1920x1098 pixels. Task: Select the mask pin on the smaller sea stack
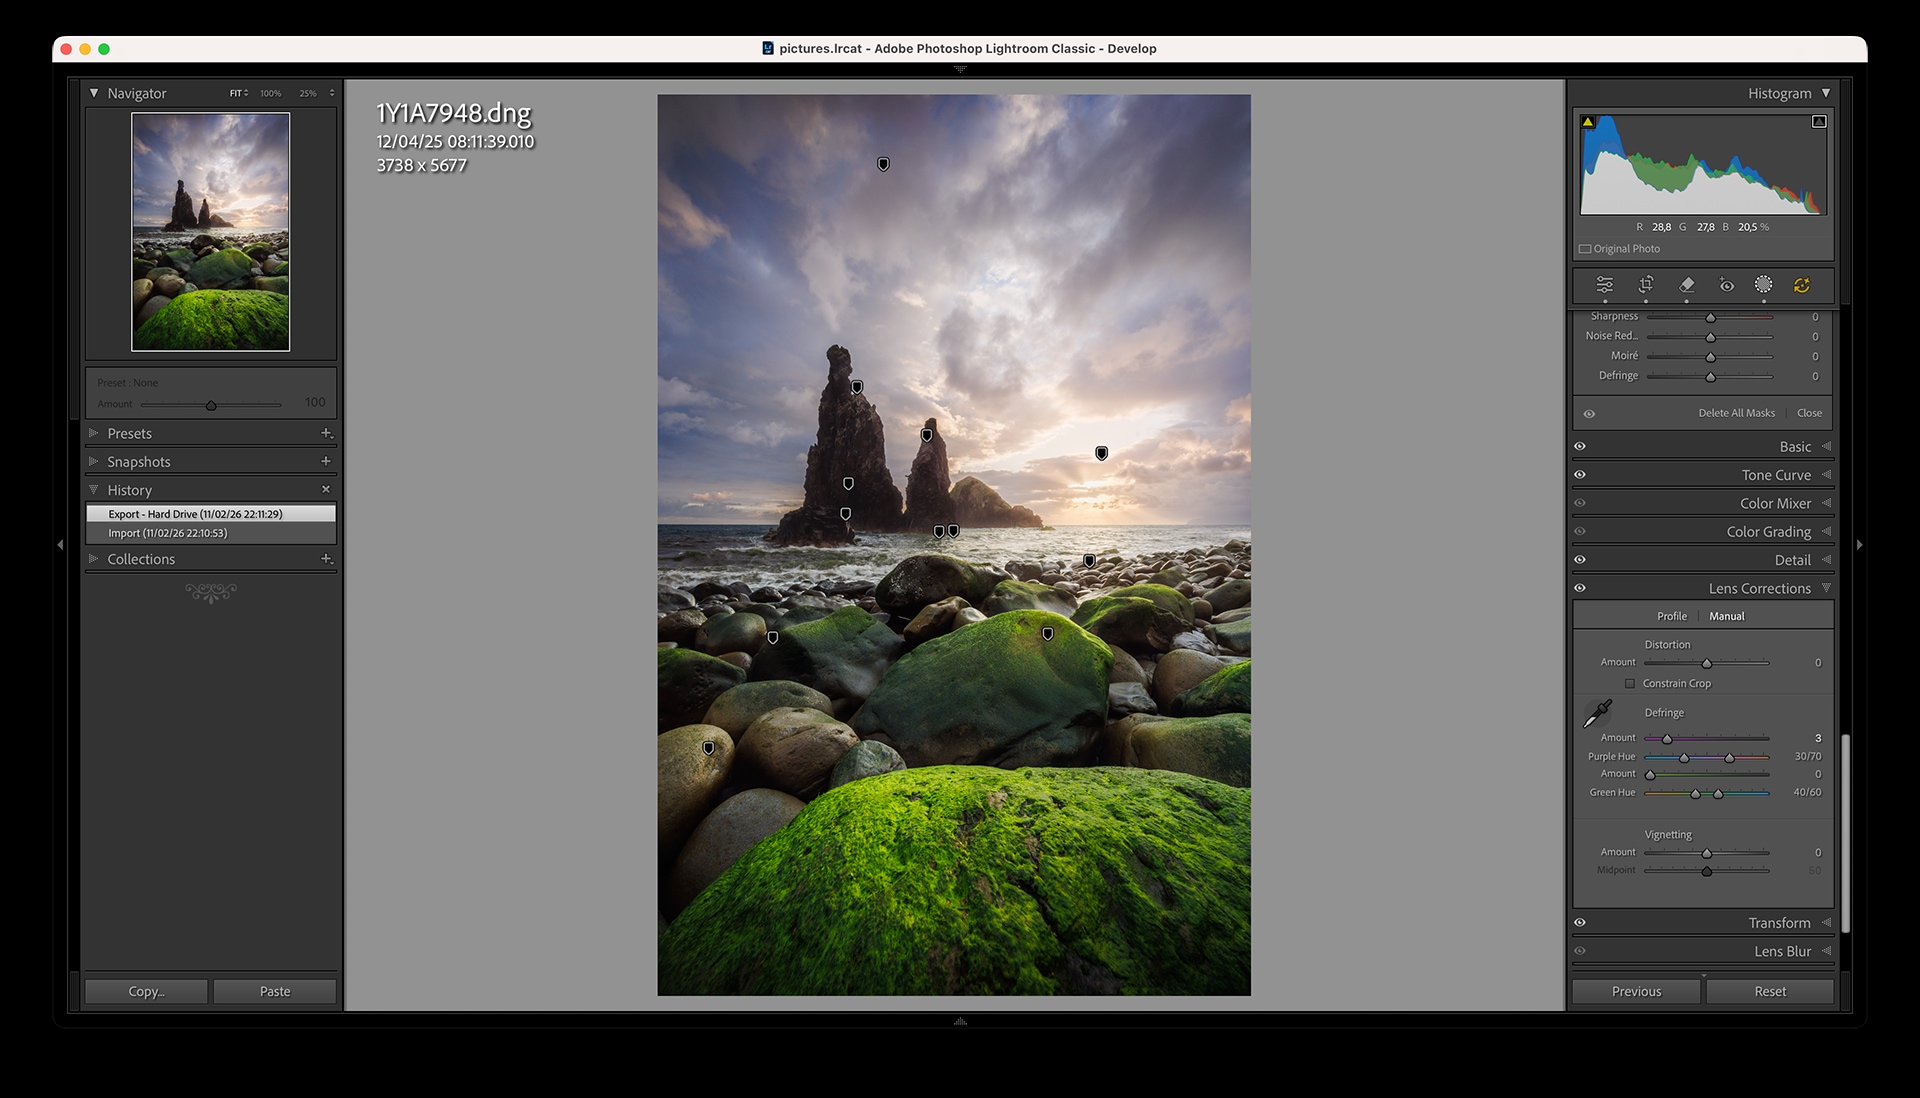[x=927, y=436]
